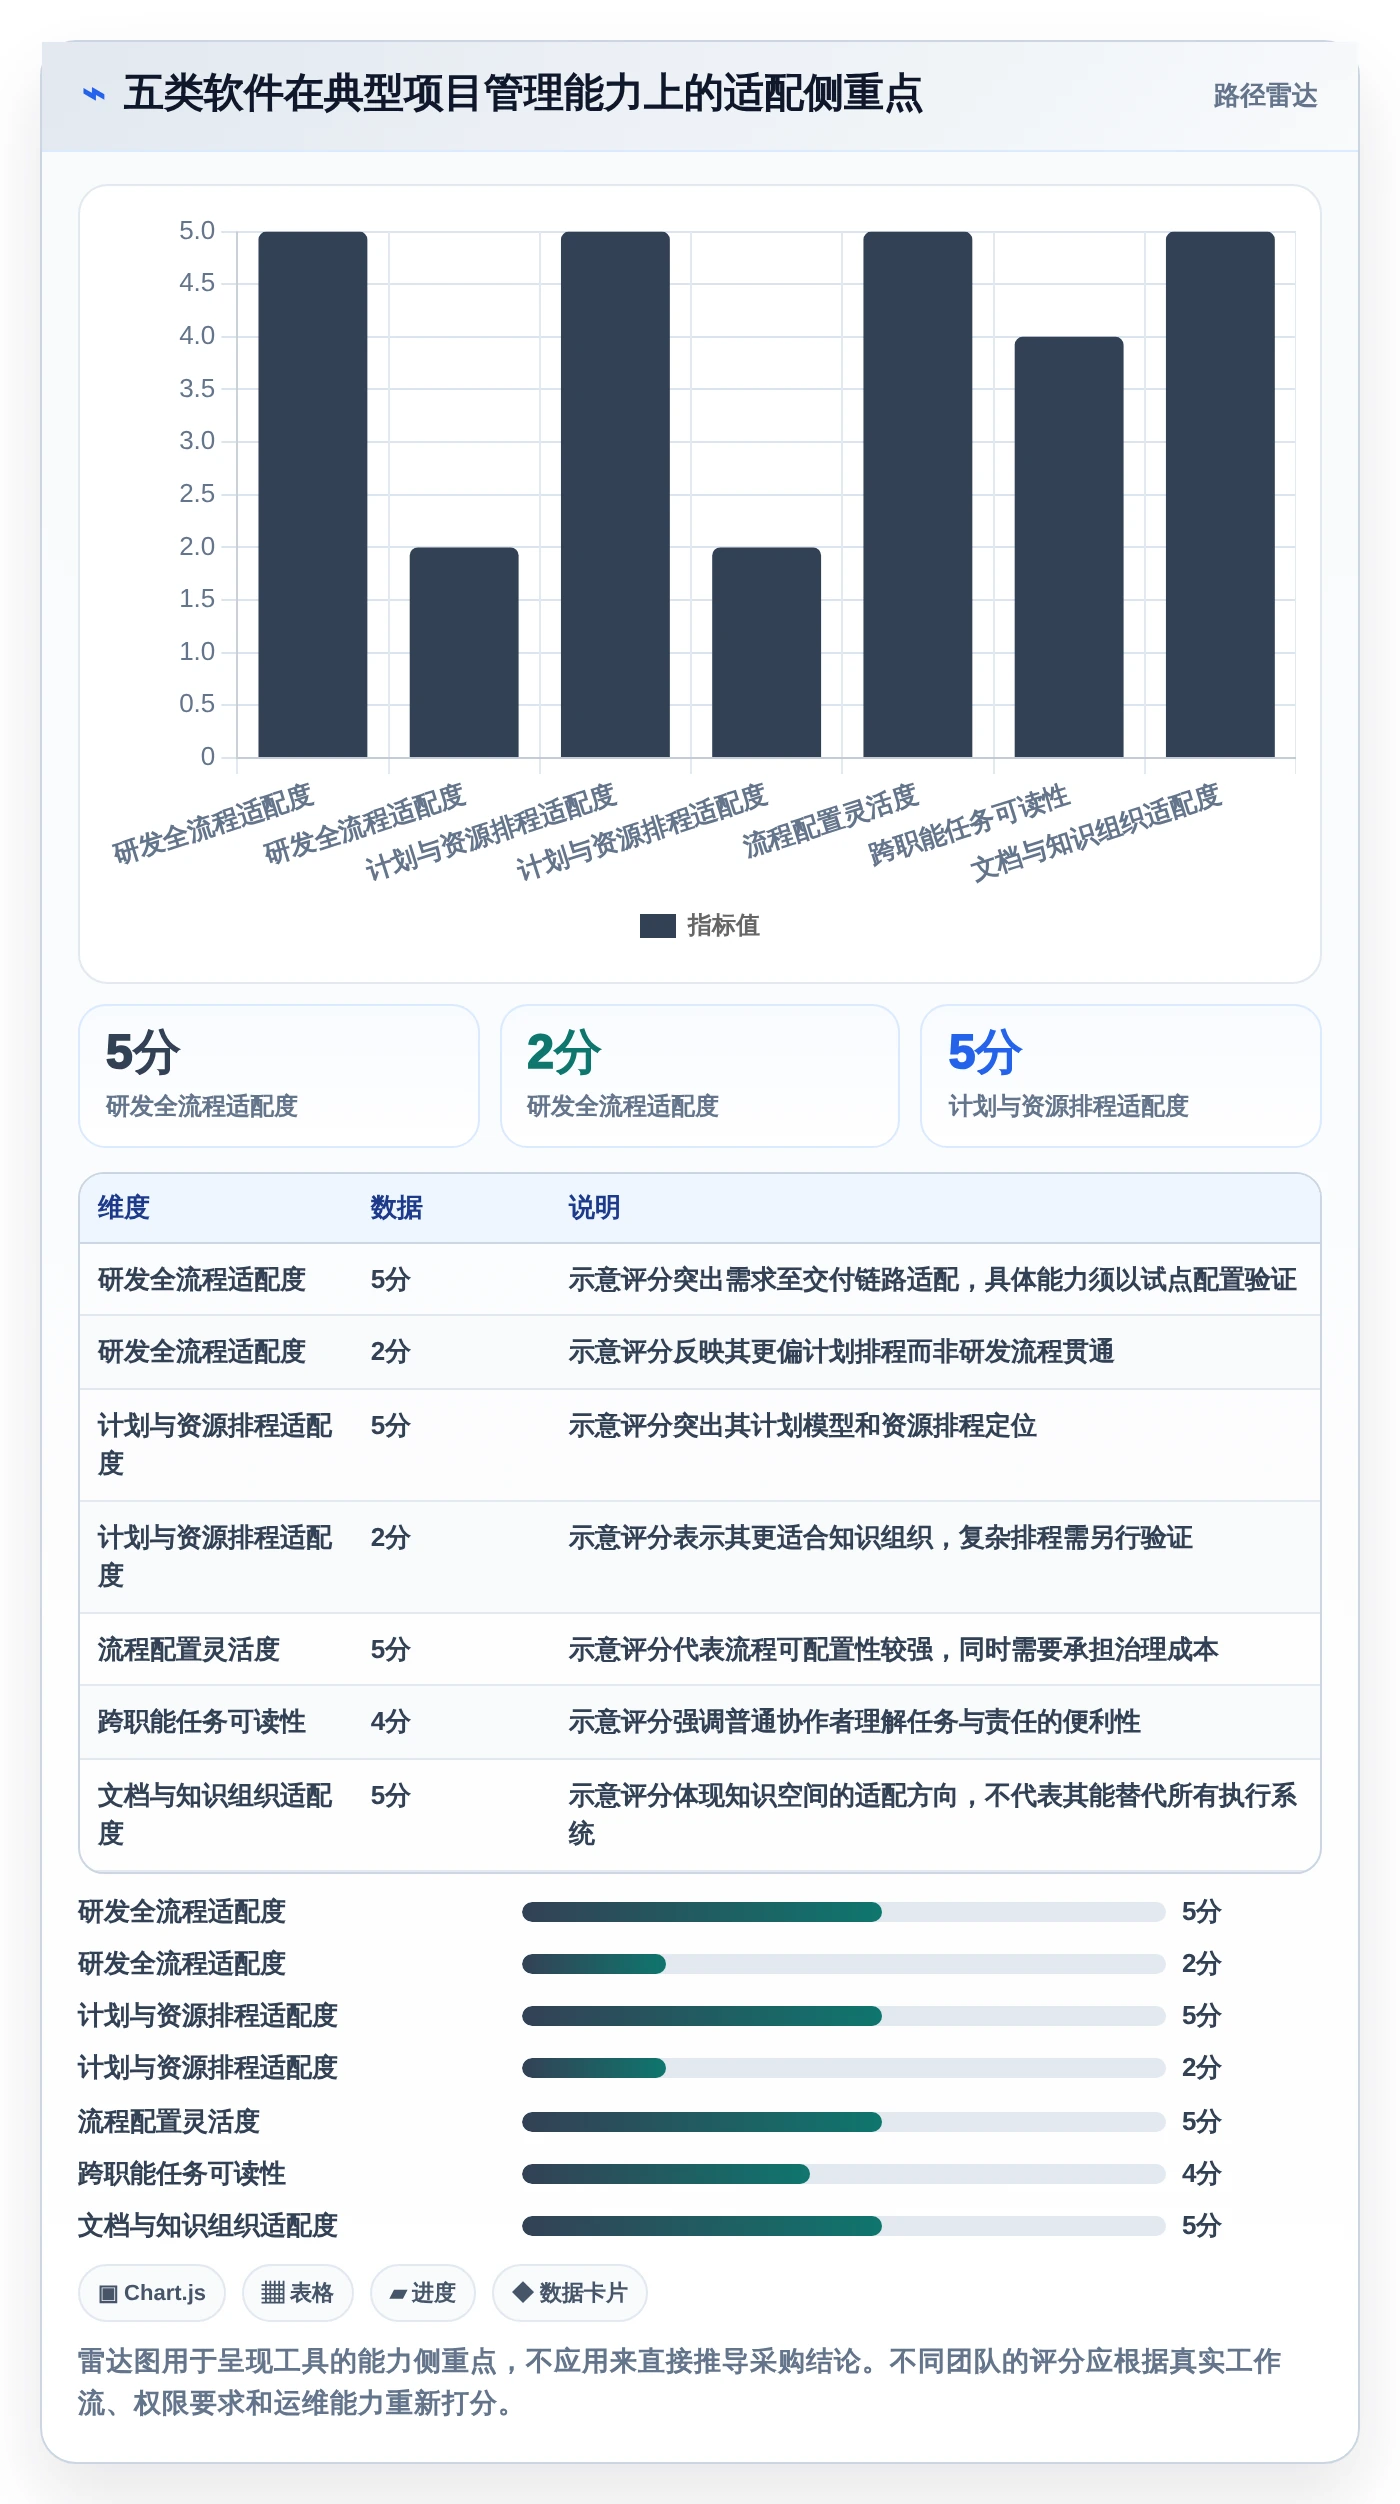The height and width of the screenshot is (2504, 1400).
Task: Click the 5.0 y-axis tick label
Action: click(x=197, y=231)
